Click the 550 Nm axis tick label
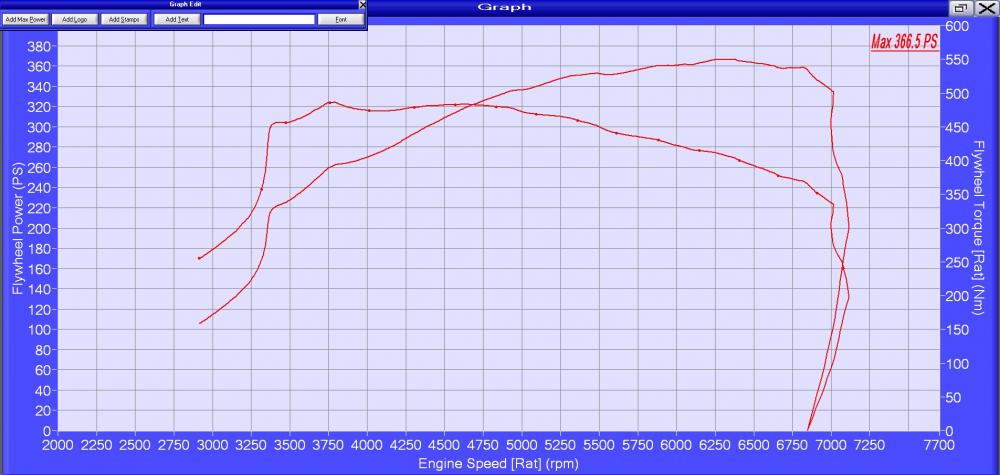 click(957, 59)
